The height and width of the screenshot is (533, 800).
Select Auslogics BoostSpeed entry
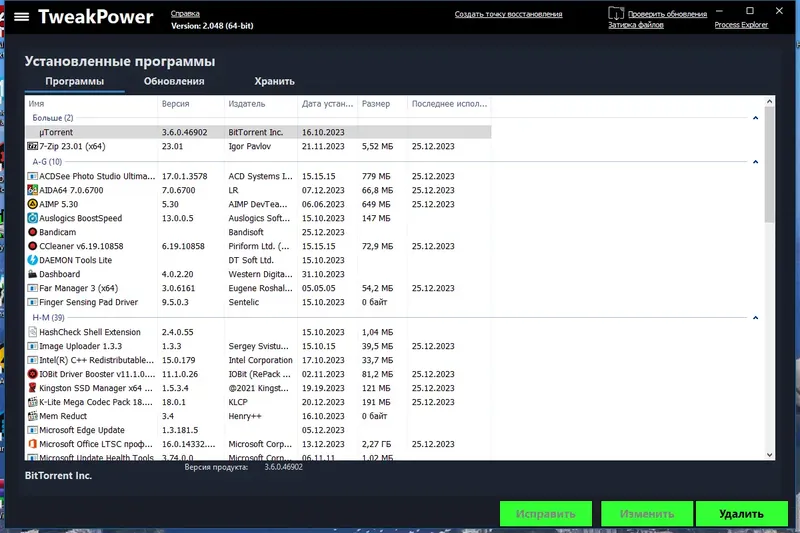tap(258, 218)
